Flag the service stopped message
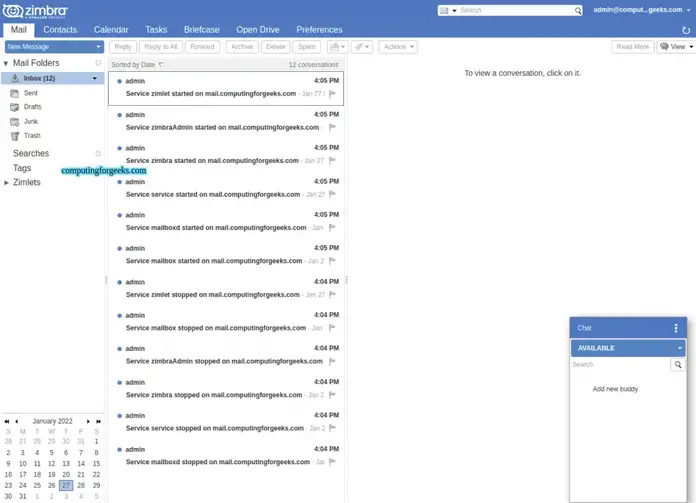The height and width of the screenshot is (503, 696). click(x=332, y=428)
